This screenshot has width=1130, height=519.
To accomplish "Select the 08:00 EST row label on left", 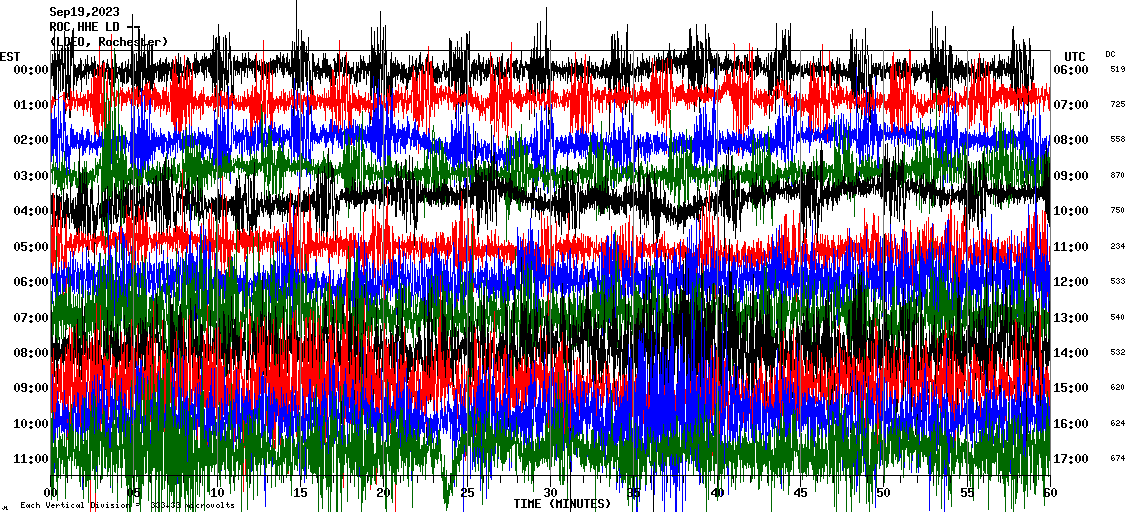I will (31, 352).
